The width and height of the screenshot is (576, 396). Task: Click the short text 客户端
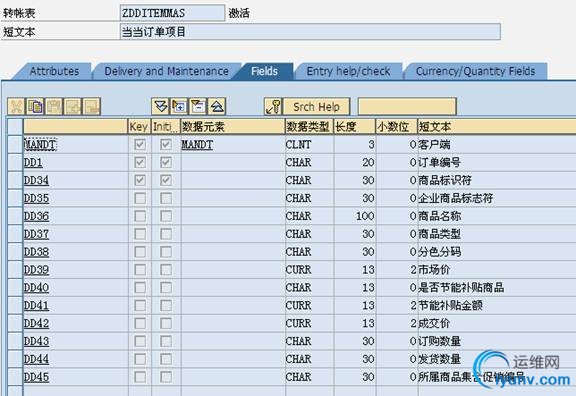point(435,144)
